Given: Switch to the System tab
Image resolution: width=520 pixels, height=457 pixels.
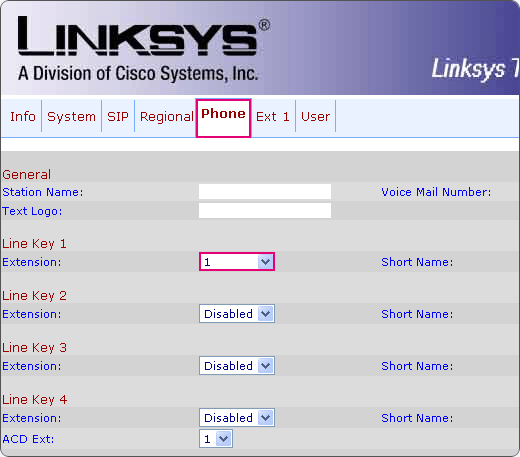Looking at the screenshot, I should coord(71,117).
